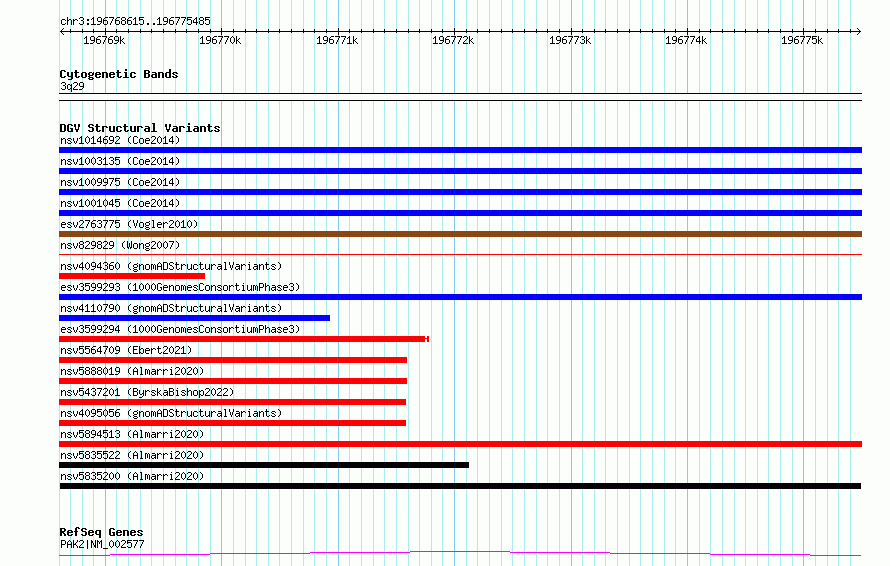Open the nsv5564709 (Ebert2021) label
Image resolution: width=890 pixels, height=566 pixels.
point(126,350)
